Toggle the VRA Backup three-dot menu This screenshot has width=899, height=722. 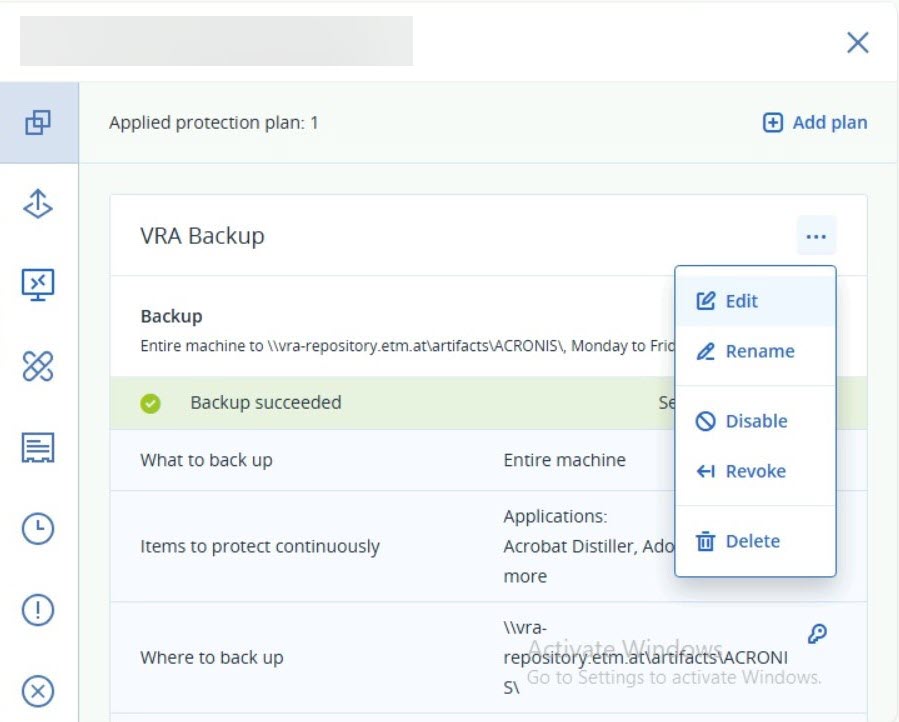(816, 237)
